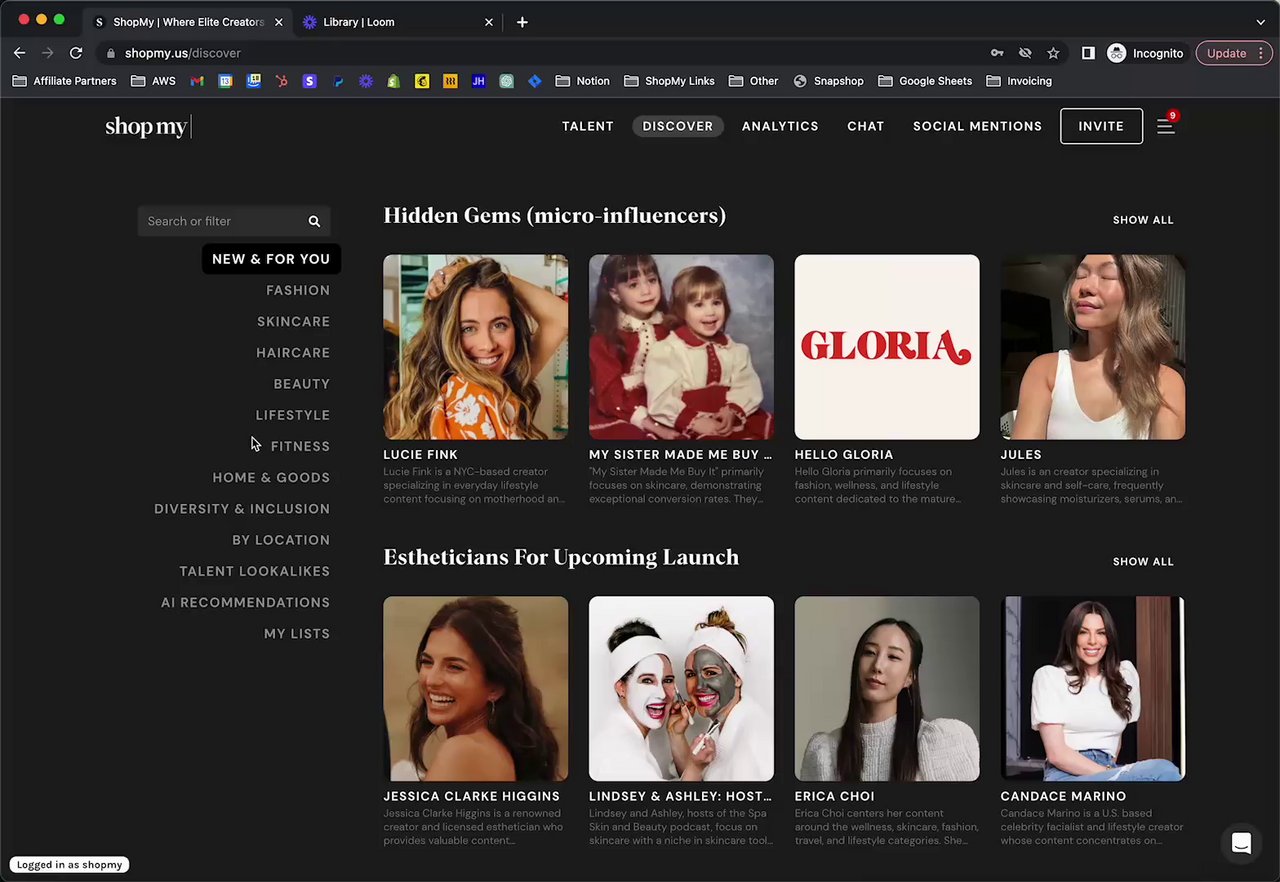Open the HubSpot bookmark icon
Image resolution: width=1280 pixels, height=882 pixels.
click(281, 81)
